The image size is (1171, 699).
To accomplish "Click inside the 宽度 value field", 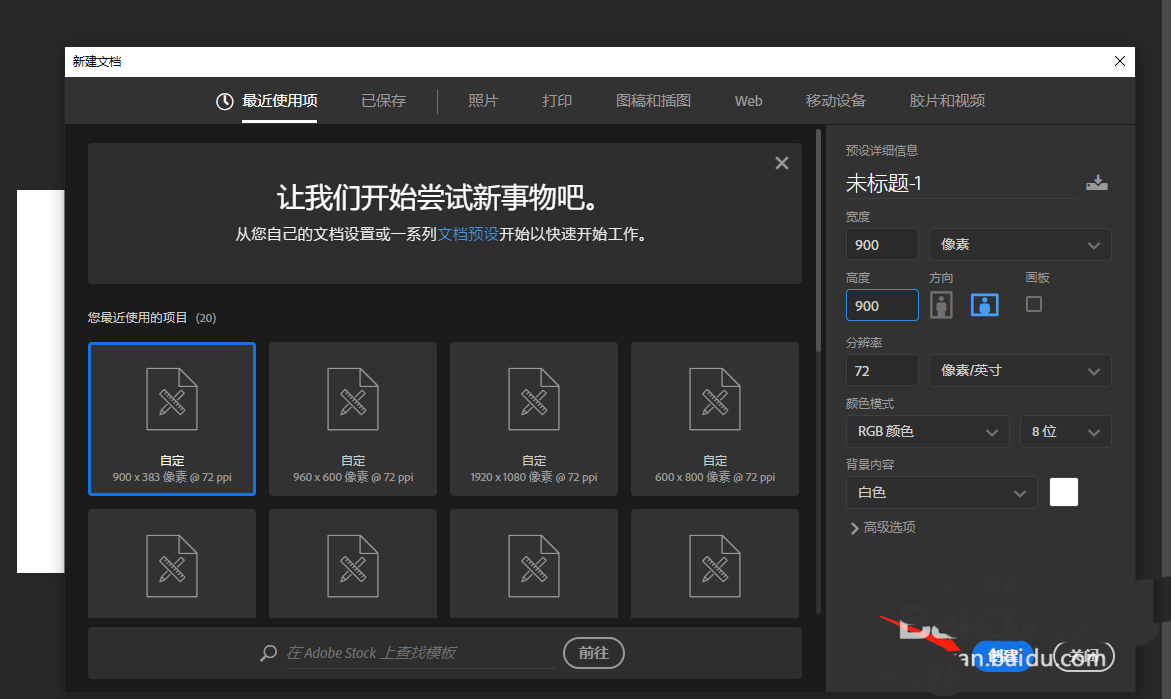I will click(x=881, y=244).
